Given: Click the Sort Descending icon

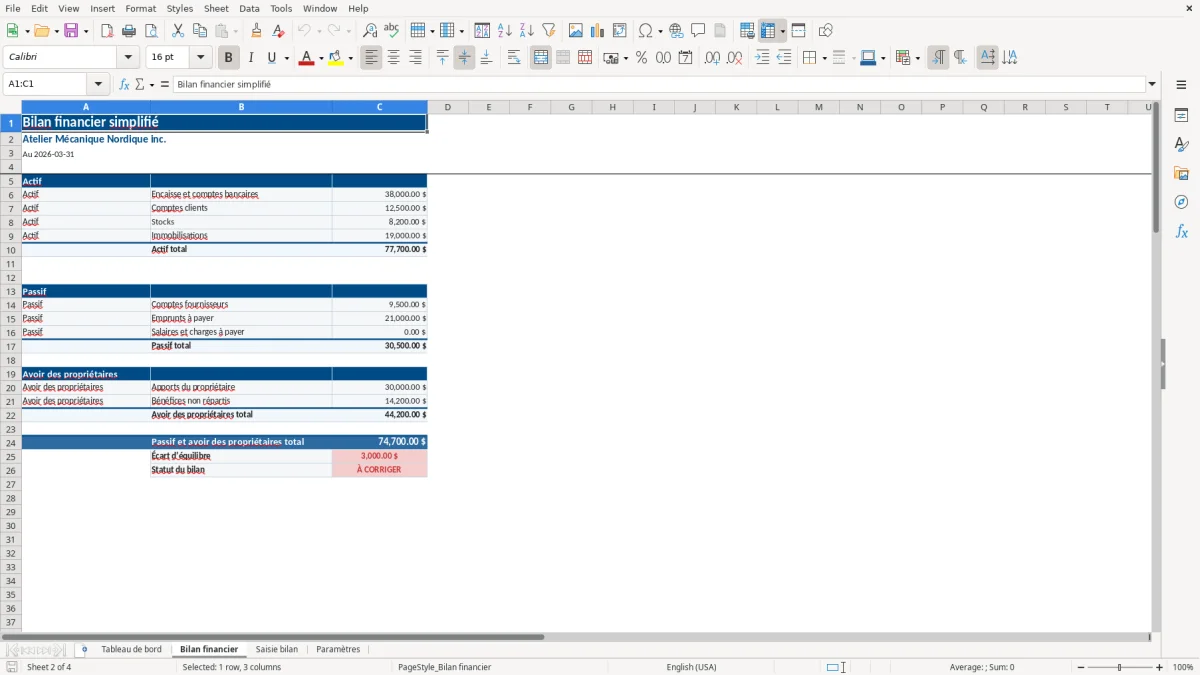Looking at the screenshot, I should tap(527, 31).
